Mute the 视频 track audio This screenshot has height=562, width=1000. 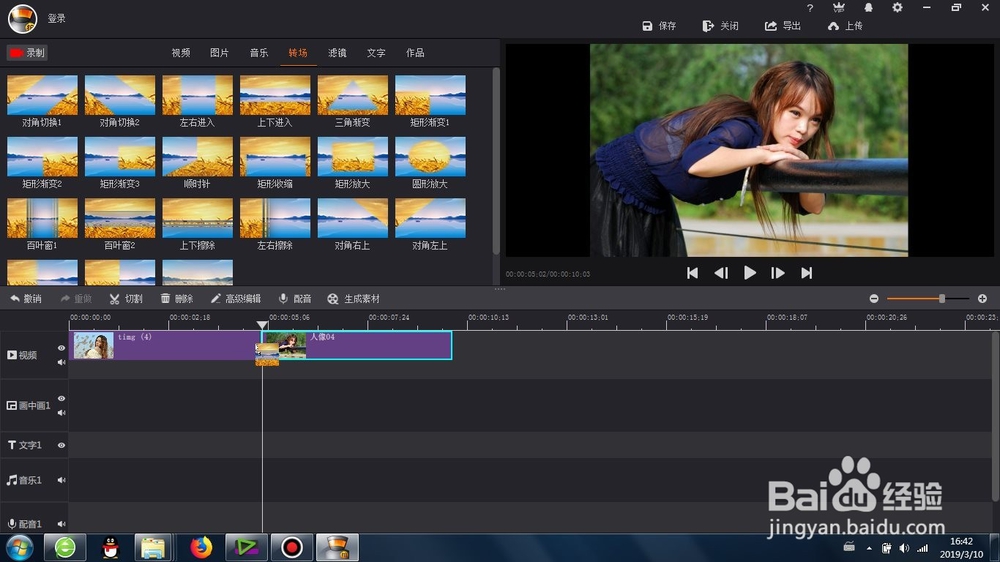pyautogui.click(x=61, y=362)
